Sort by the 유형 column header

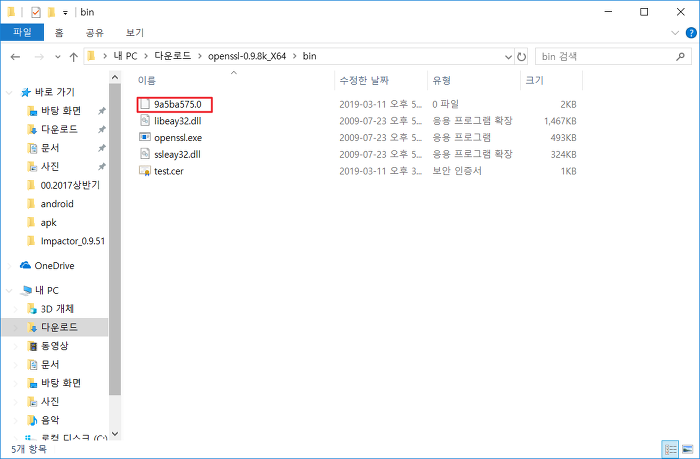click(442, 80)
